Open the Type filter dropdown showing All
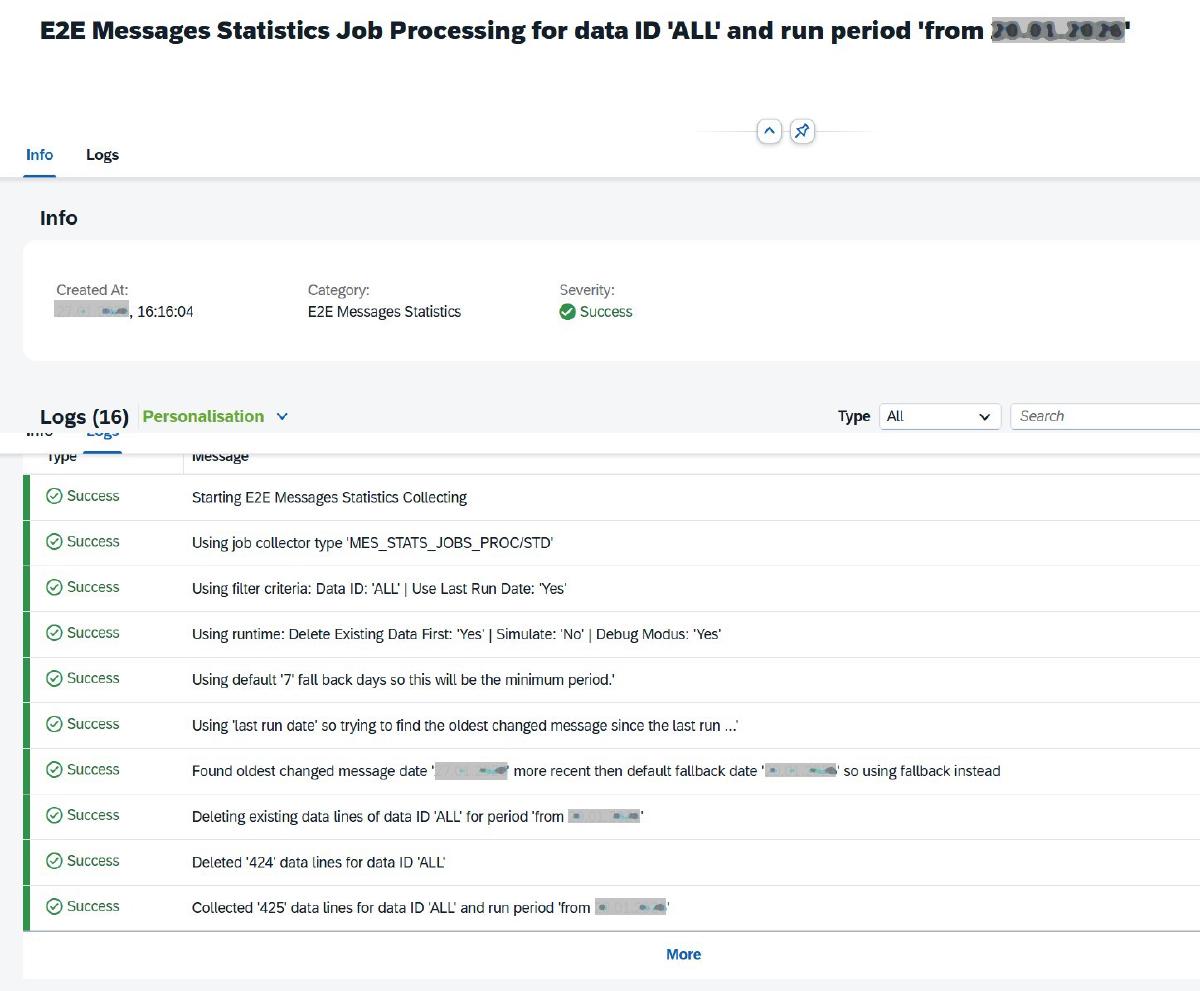Screen dimensions: 1200x991 939,417
